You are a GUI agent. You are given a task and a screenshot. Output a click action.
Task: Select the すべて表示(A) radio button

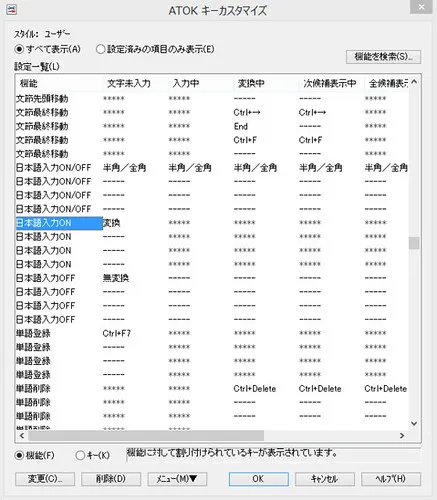[47, 49]
